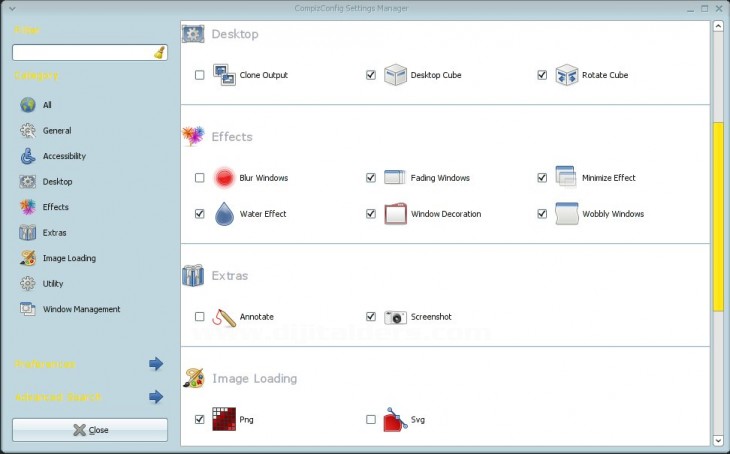The height and width of the screenshot is (454, 730).
Task: Expand the Preferences arrow
Action: 156,364
